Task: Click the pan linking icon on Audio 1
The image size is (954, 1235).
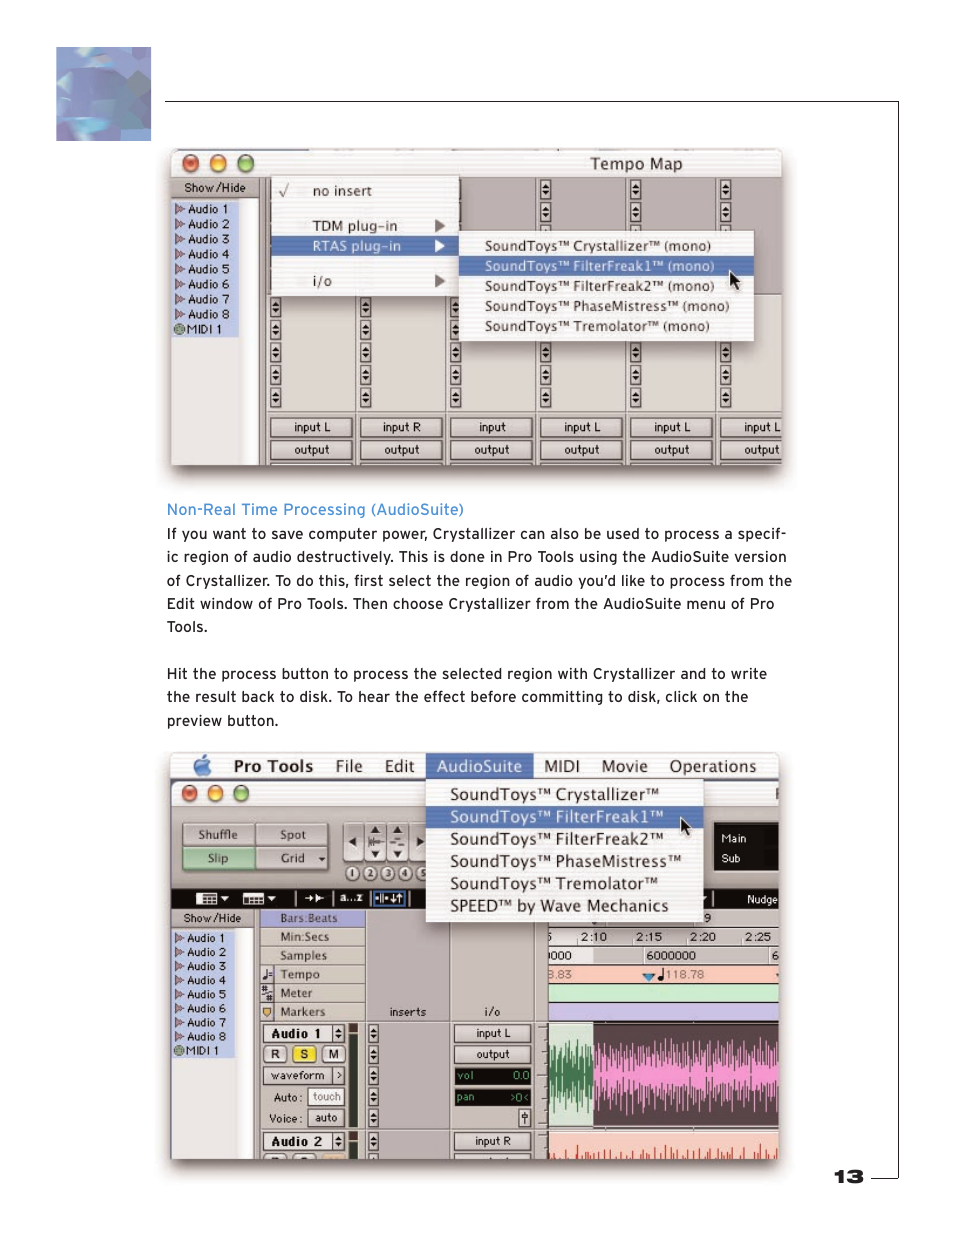Action: [524, 1118]
